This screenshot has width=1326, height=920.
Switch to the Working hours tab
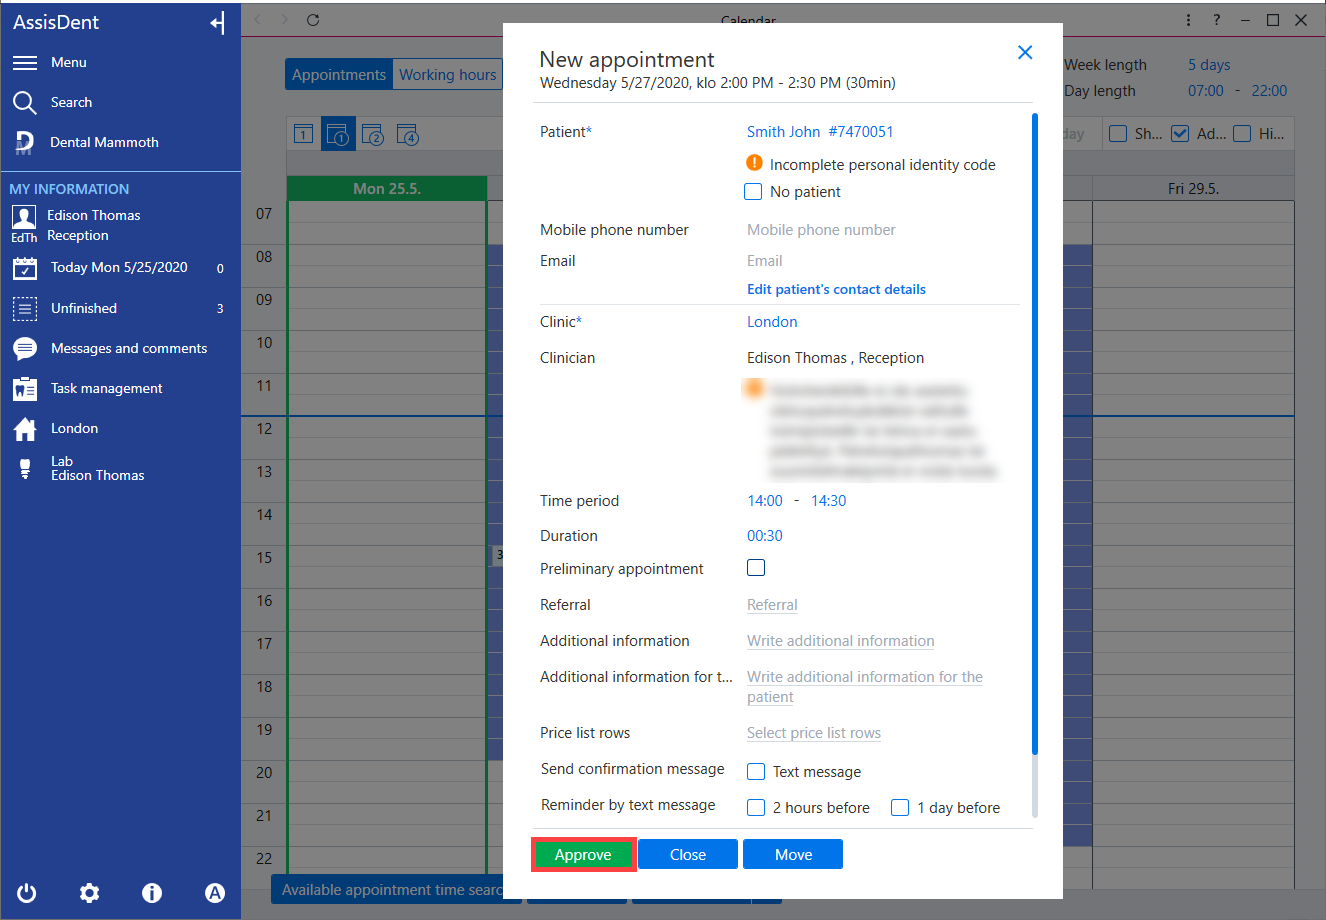click(x=448, y=75)
